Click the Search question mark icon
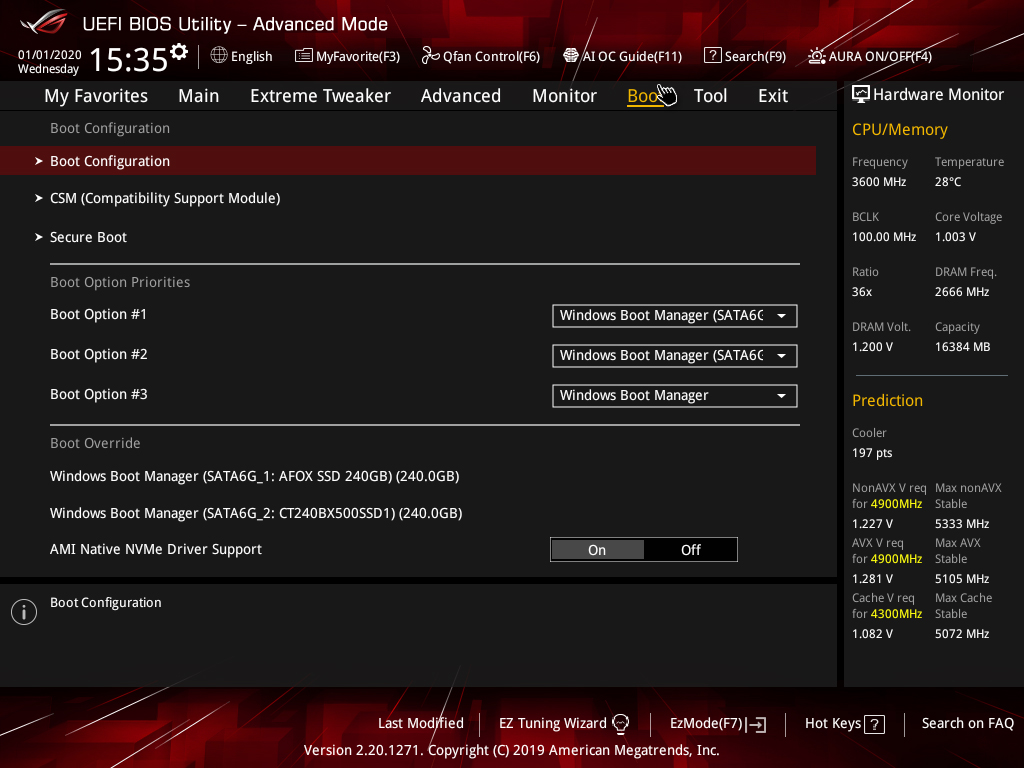This screenshot has width=1024, height=768. (x=712, y=56)
